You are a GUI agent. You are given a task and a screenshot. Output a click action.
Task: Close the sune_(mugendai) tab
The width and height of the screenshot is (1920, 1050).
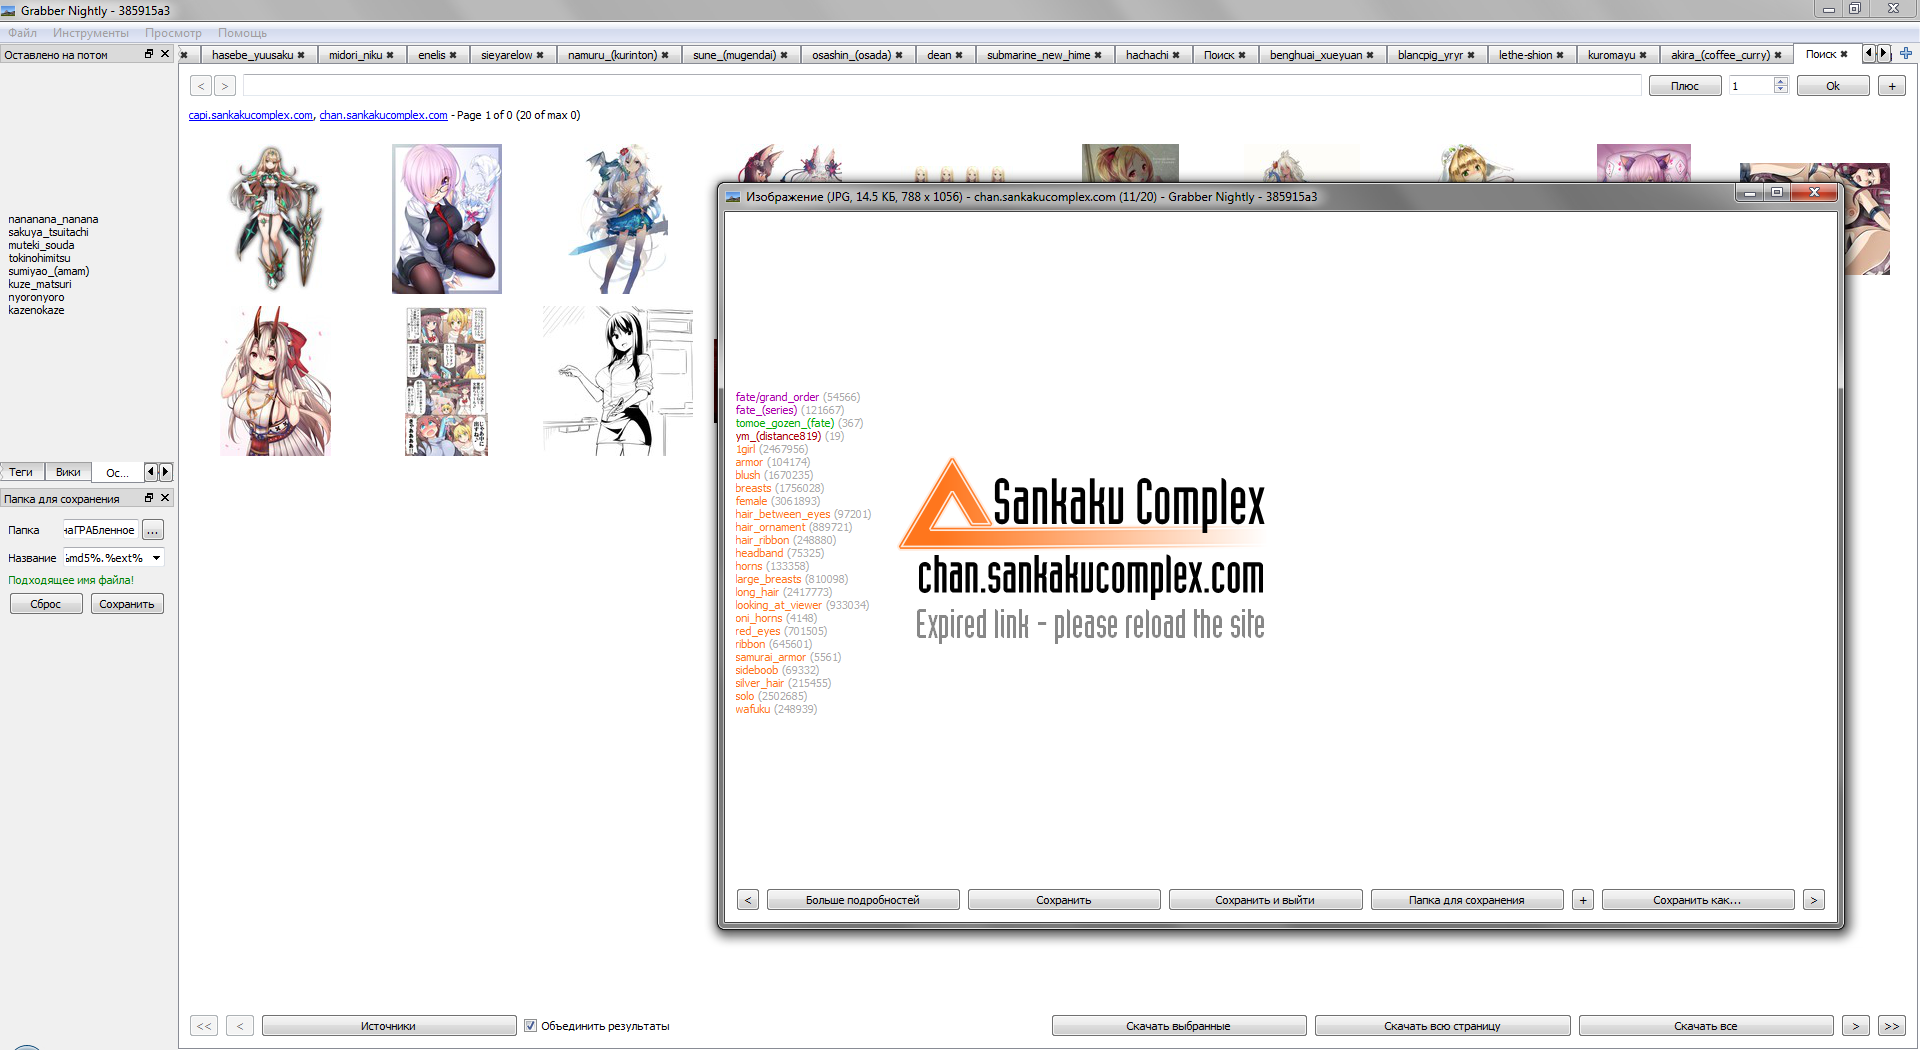[784, 55]
